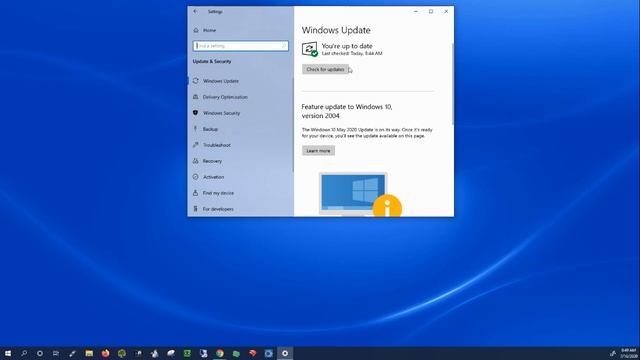Click the "You're up to date" status text
This screenshot has width=640, height=360.
(347, 46)
